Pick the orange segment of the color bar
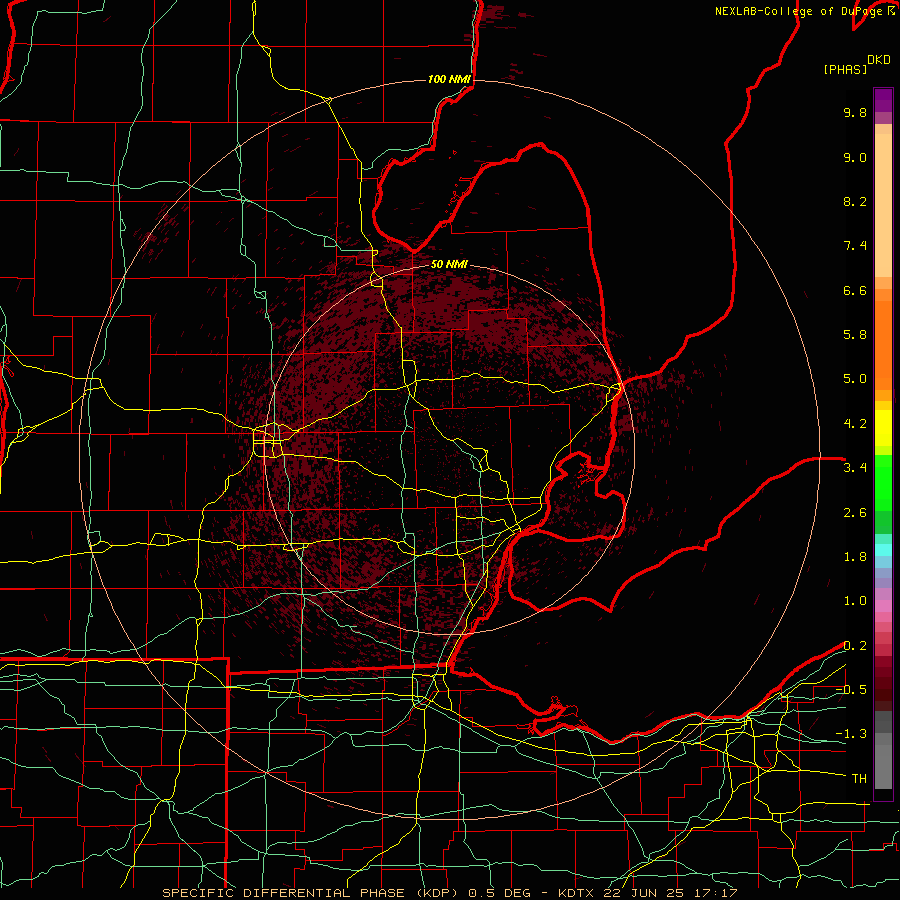The height and width of the screenshot is (900, 900). point(883,344)
